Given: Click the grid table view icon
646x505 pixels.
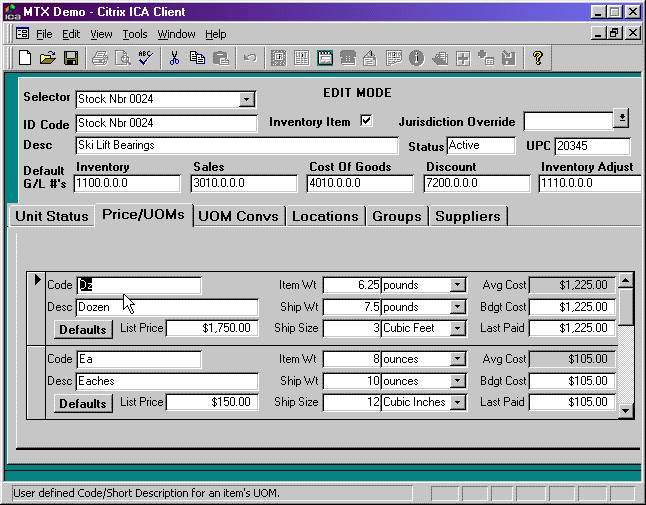Looking at the screenshot, I should click(302, 58).
